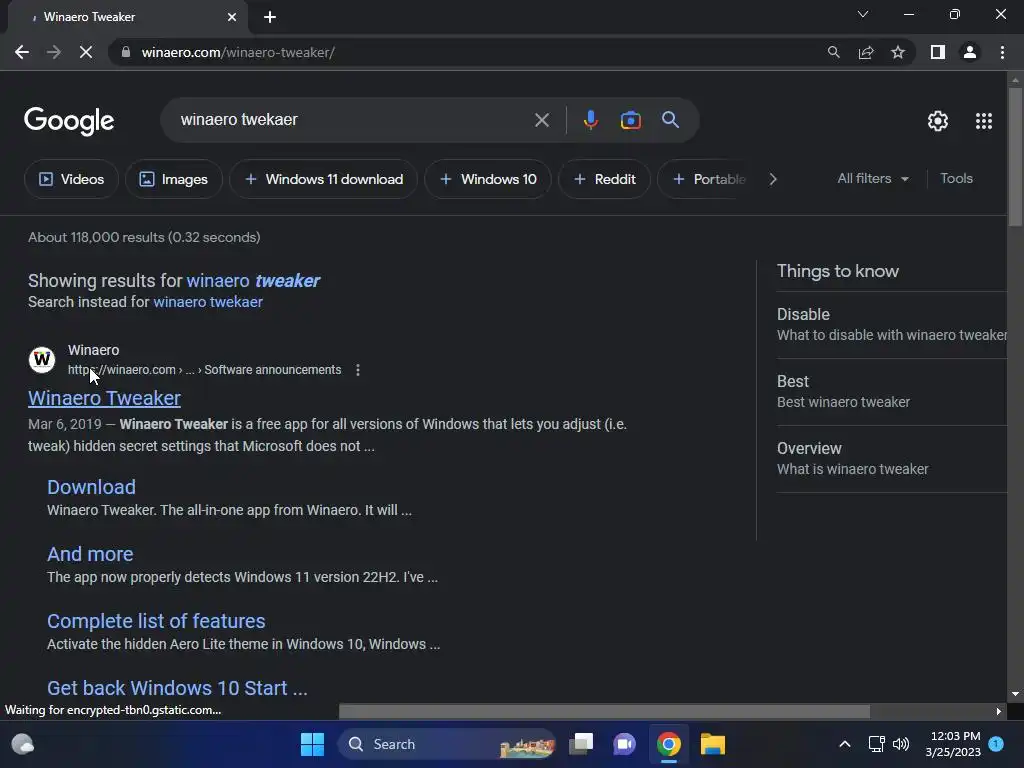Add Windows 10 filter chip
This screenshot has width=1024, height=768.
(488, 179)
